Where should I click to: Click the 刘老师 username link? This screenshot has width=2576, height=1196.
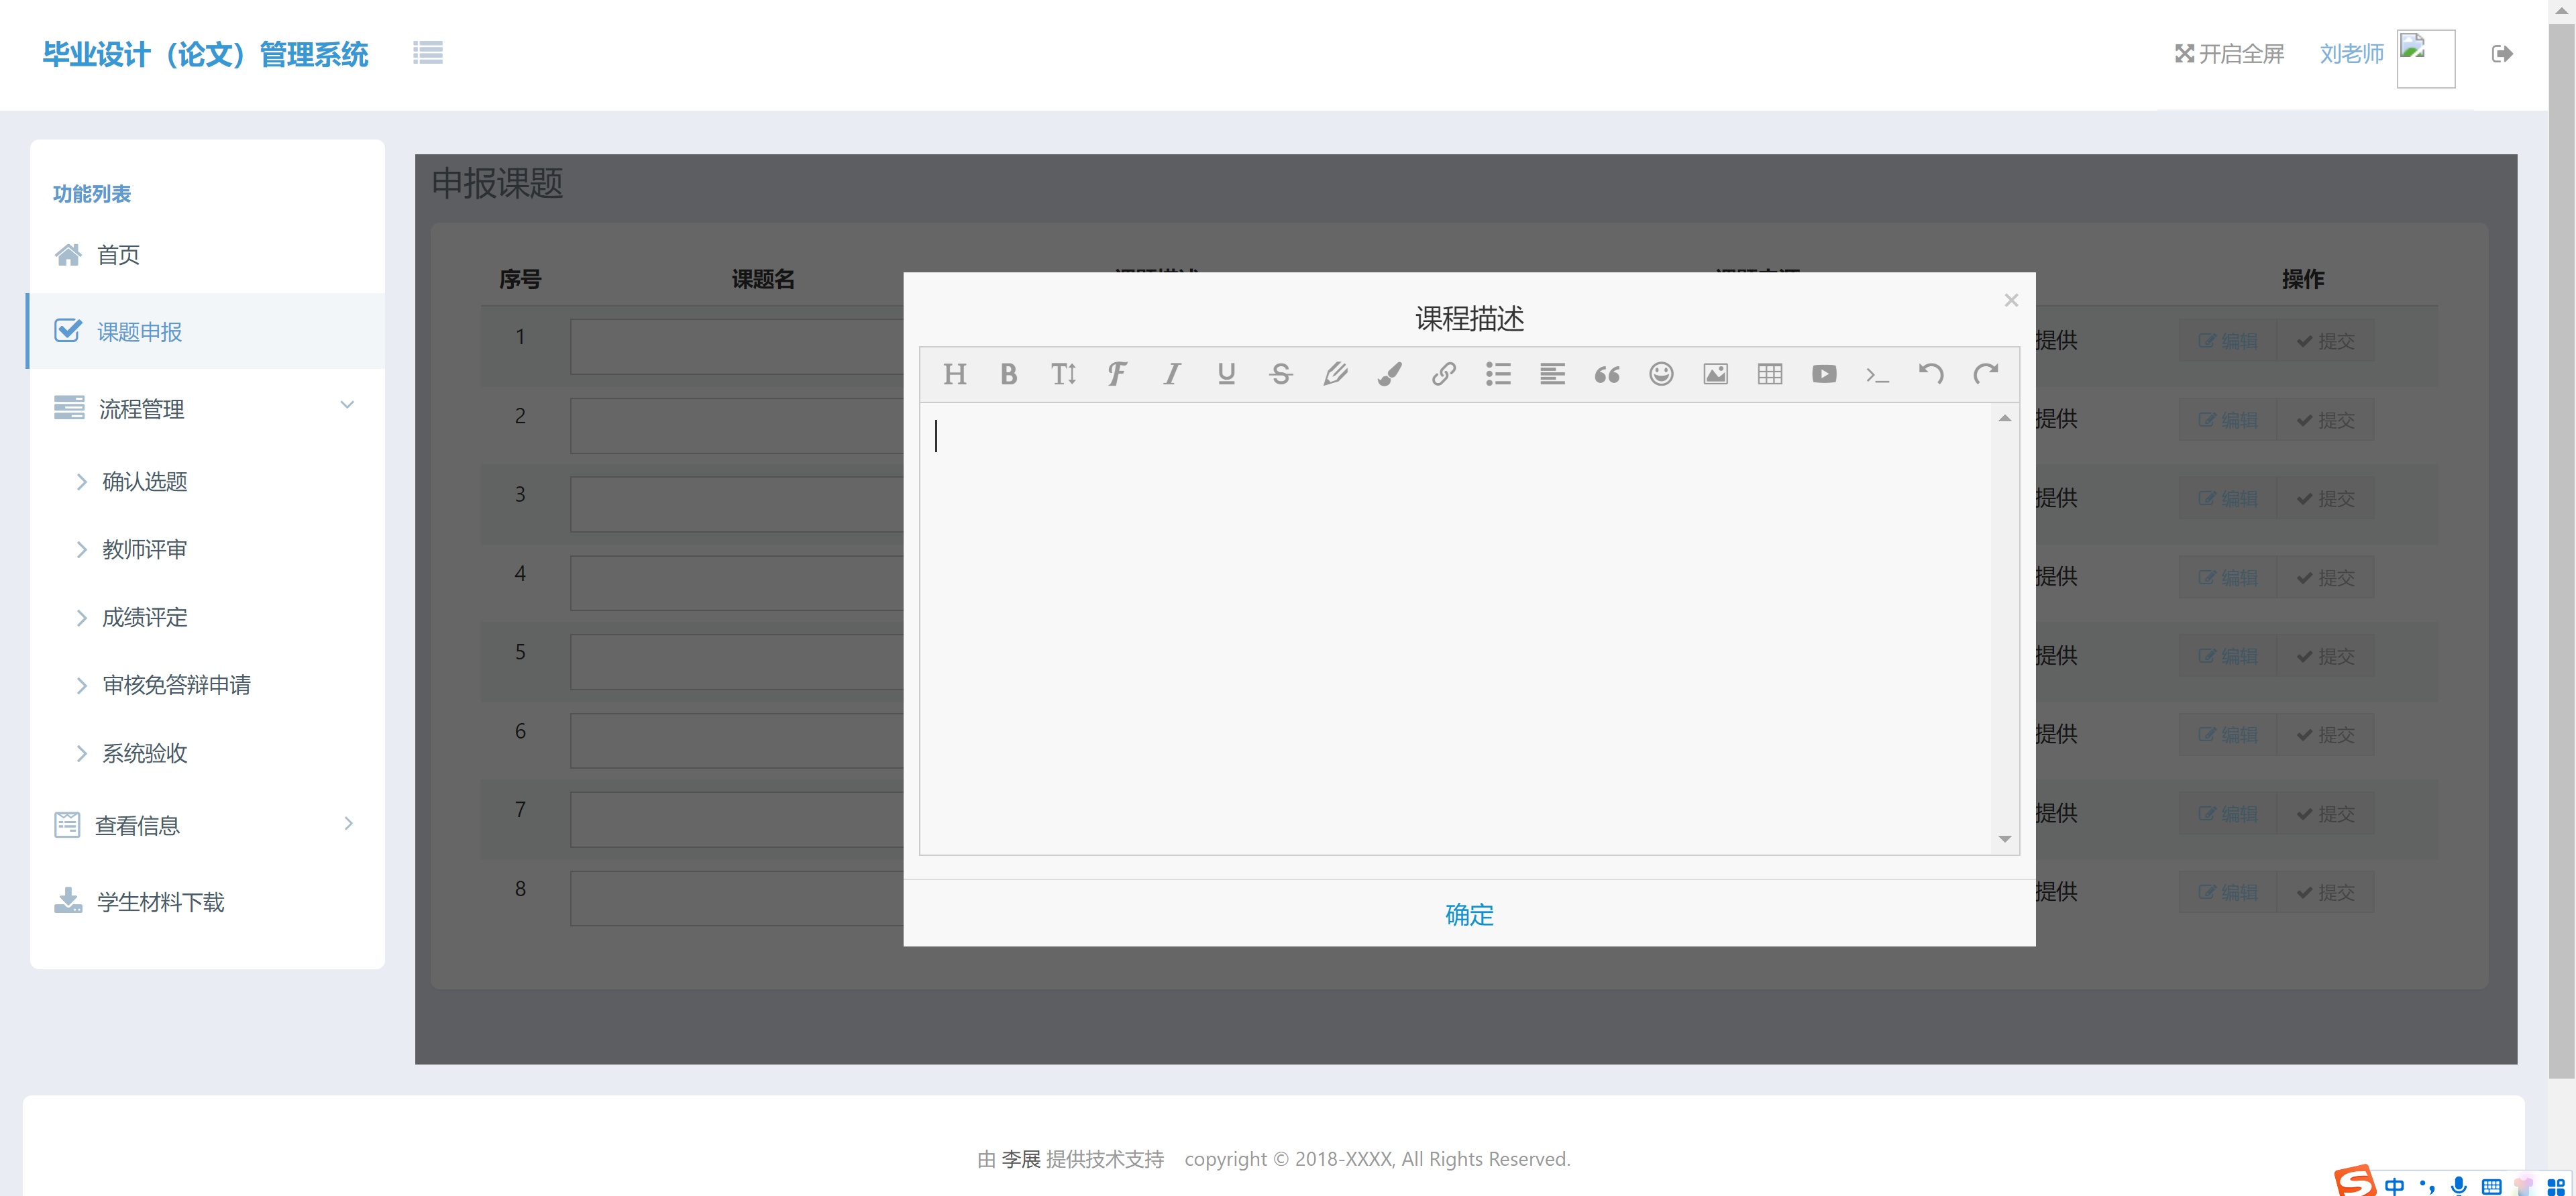coord(2351,54)
